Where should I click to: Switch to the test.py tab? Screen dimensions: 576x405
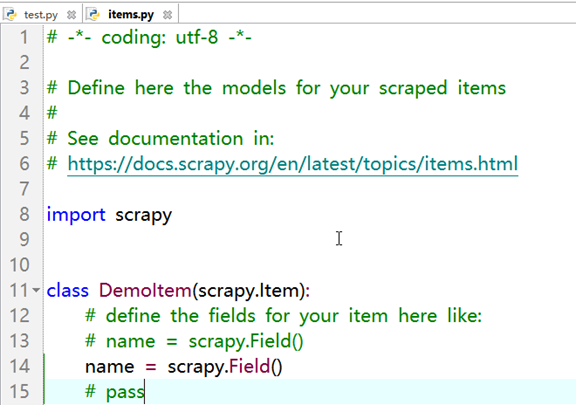41,15
